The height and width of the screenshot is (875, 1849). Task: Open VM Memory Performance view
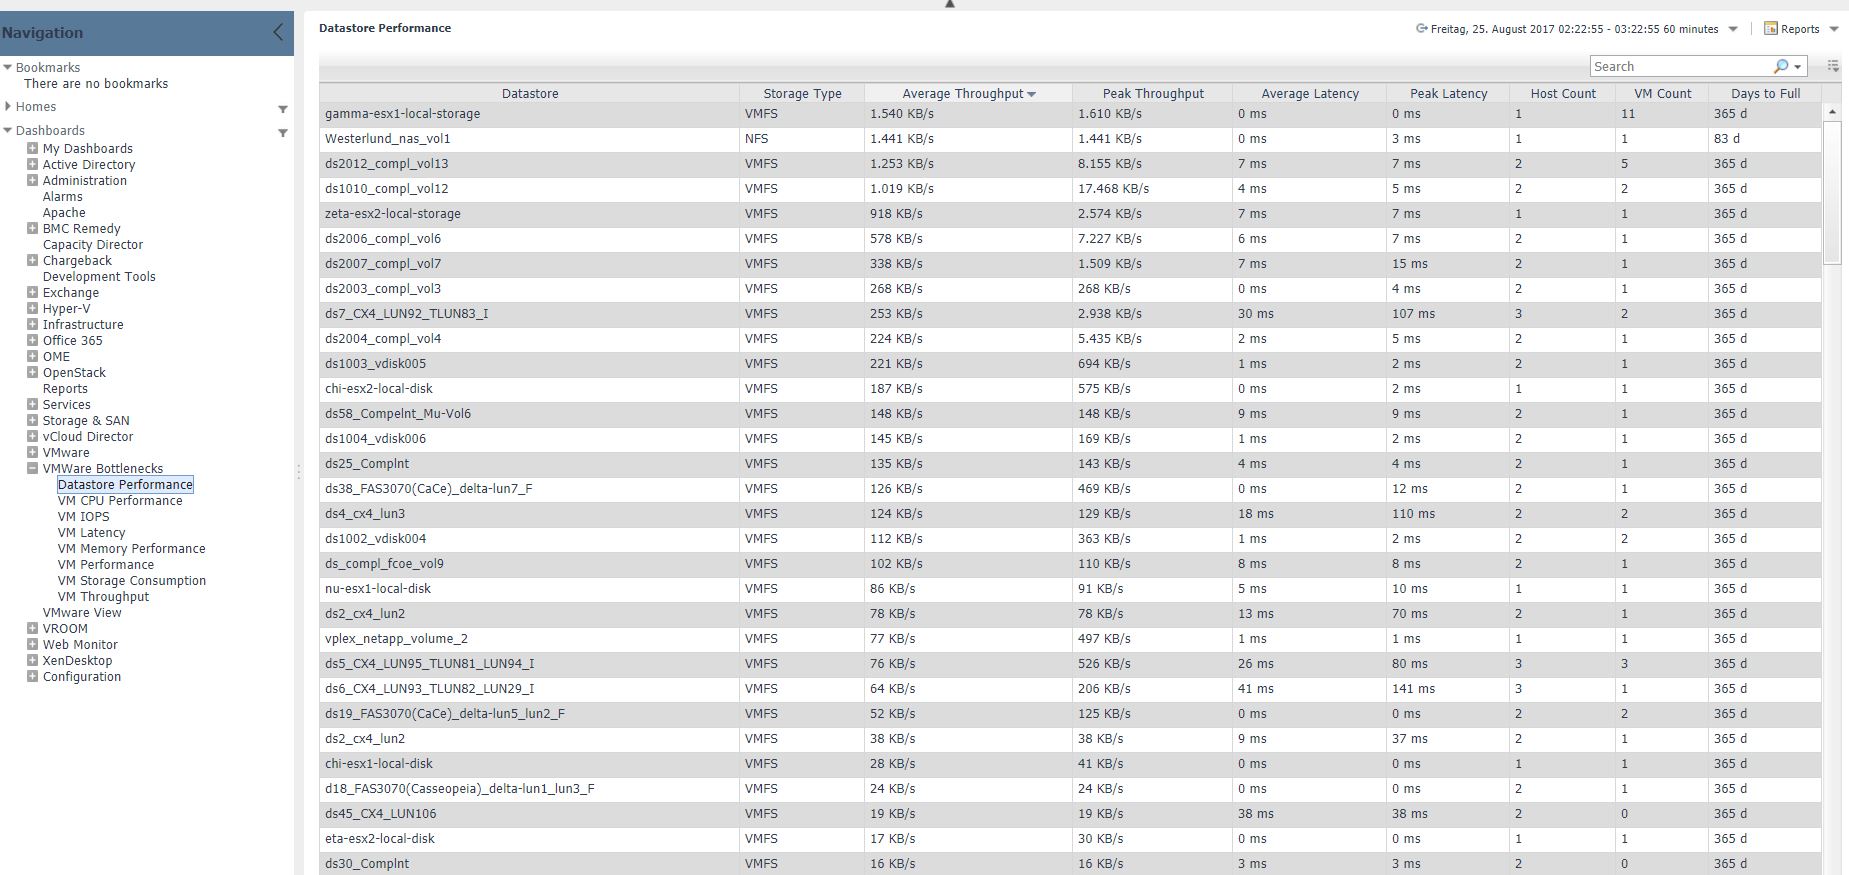[132, 549]
